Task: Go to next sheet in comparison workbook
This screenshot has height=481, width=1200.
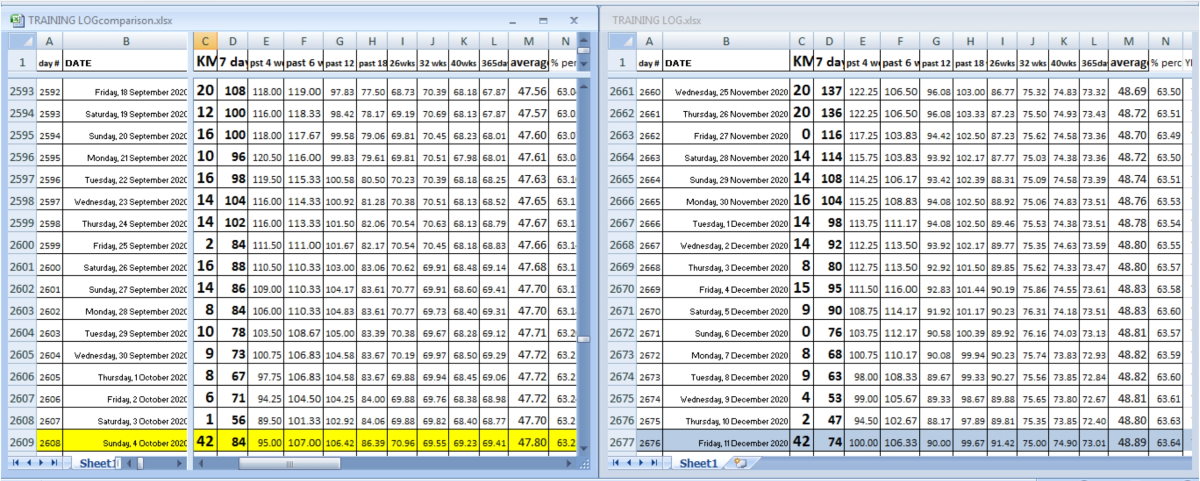Action: [41, 463]
